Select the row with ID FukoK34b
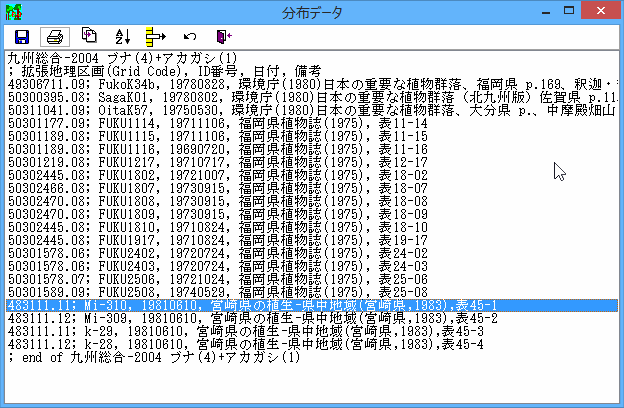The image size is (624, 408). pos(312,84)
